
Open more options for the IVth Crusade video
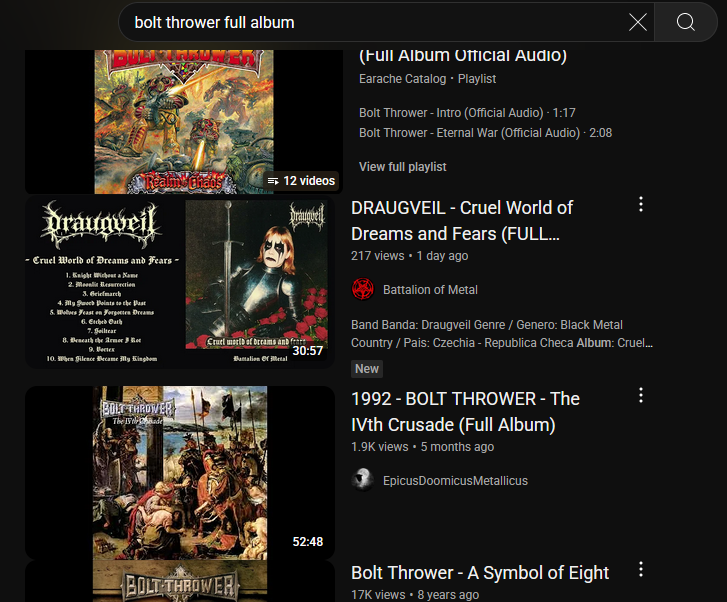coord(641,395)
